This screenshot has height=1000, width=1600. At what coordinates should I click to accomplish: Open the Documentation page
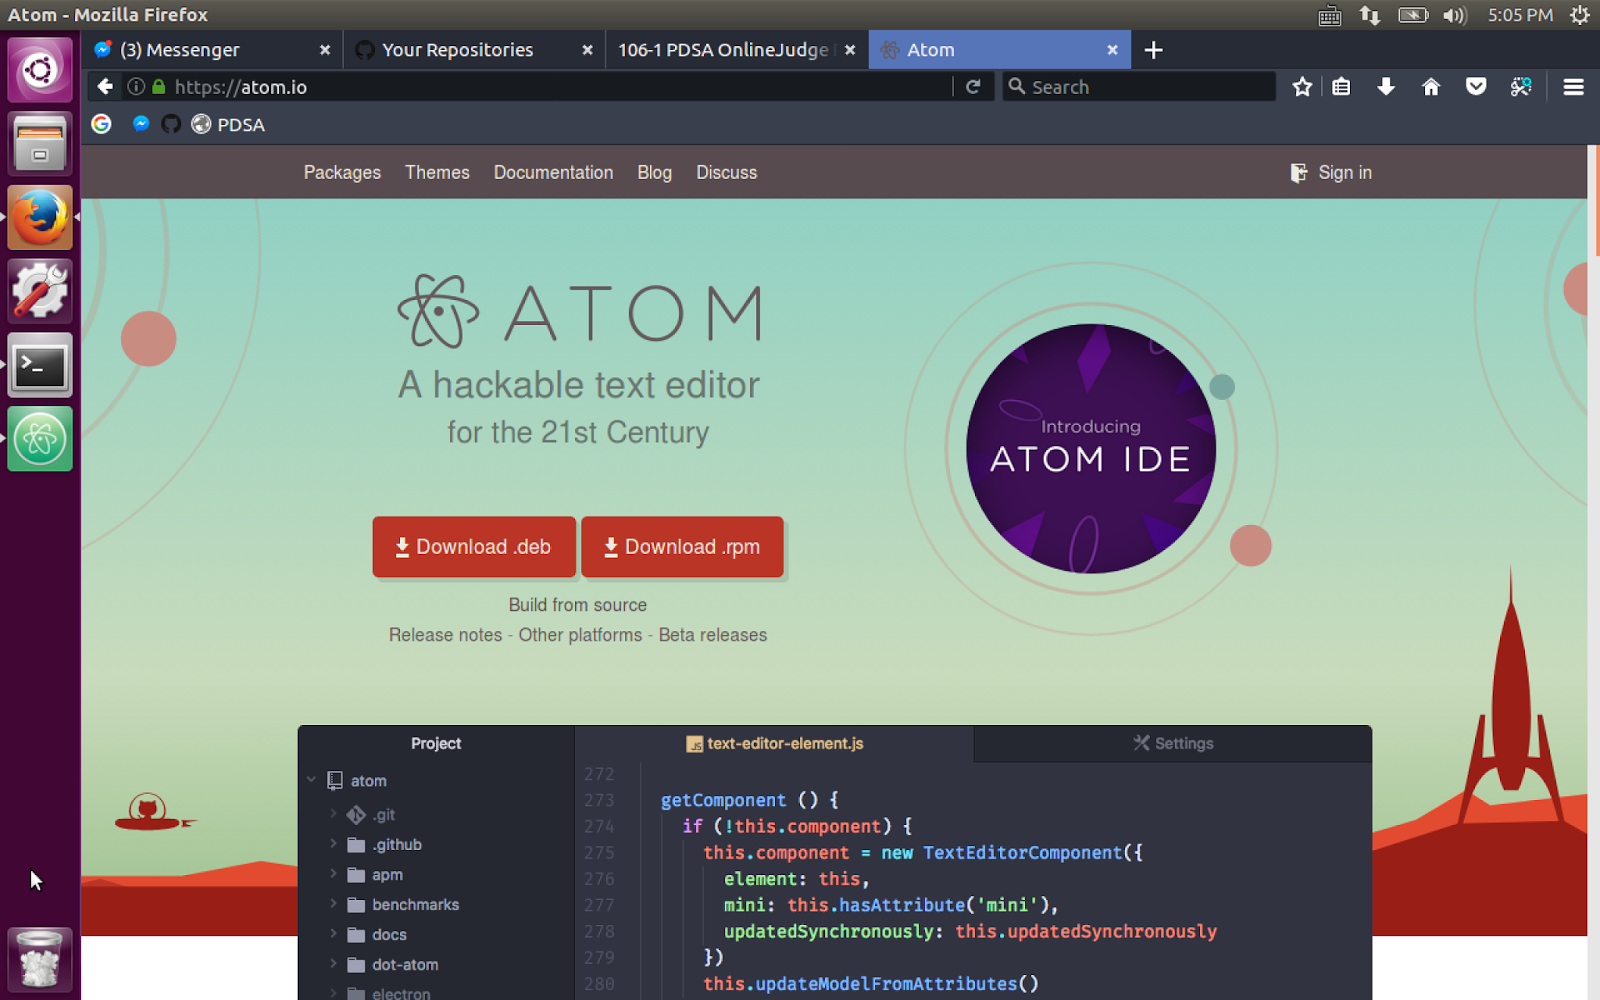pyautogui.click(x=553, y=172)
